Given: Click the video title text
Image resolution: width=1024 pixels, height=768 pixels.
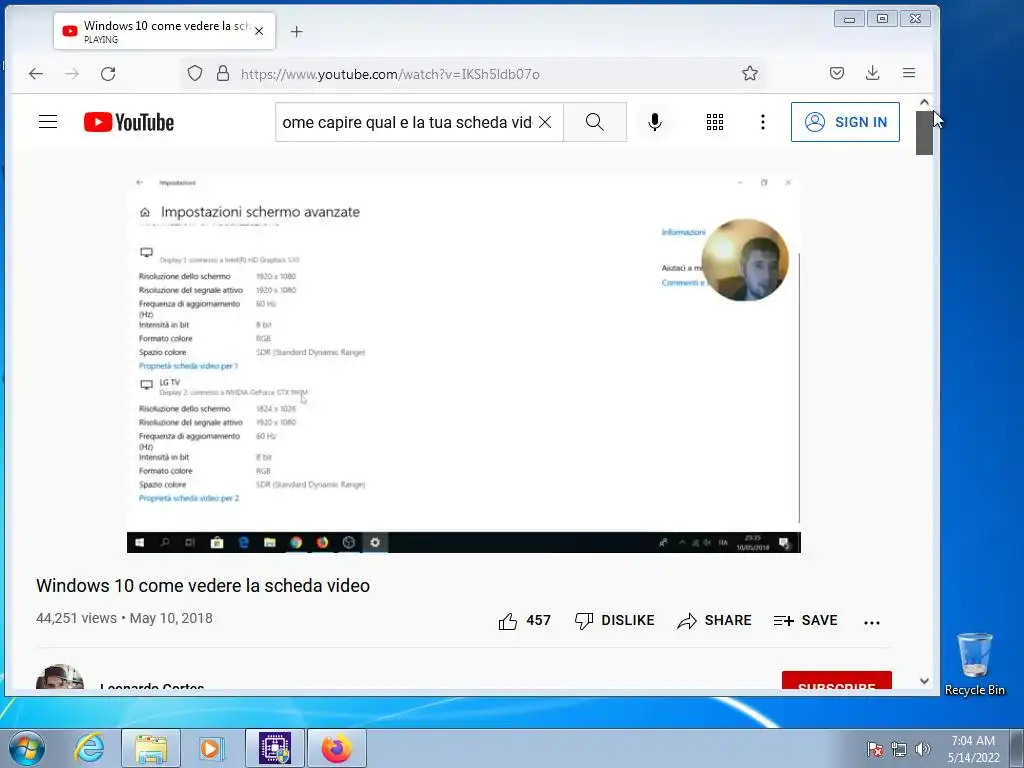Looking at the screenshot, I should coord(203,586).
